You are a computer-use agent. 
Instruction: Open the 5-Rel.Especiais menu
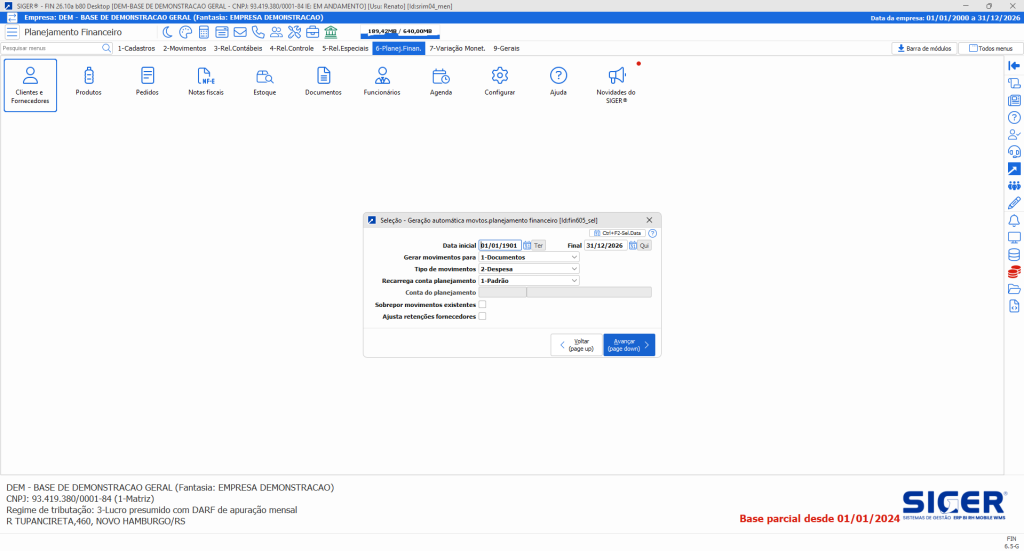point(345,48)
